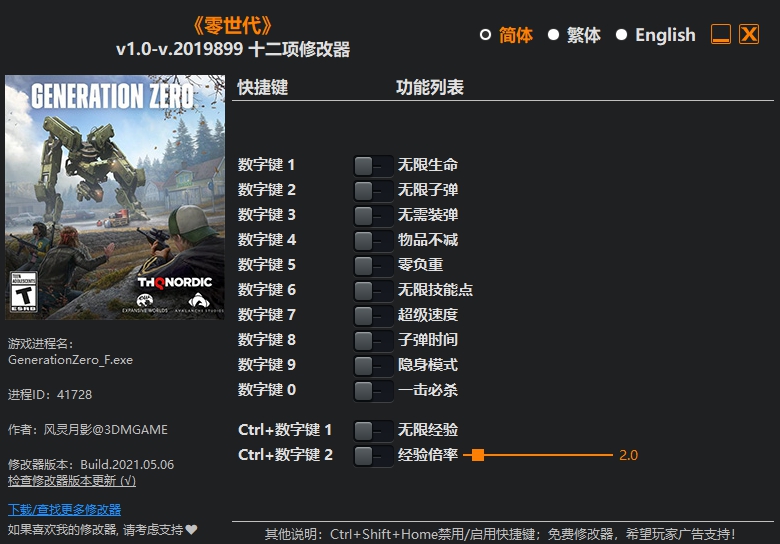The height and width of the screenshot is (544, 780).
Task: Click the 经验倍率 slider track midpoint
Action: point(538,455)
